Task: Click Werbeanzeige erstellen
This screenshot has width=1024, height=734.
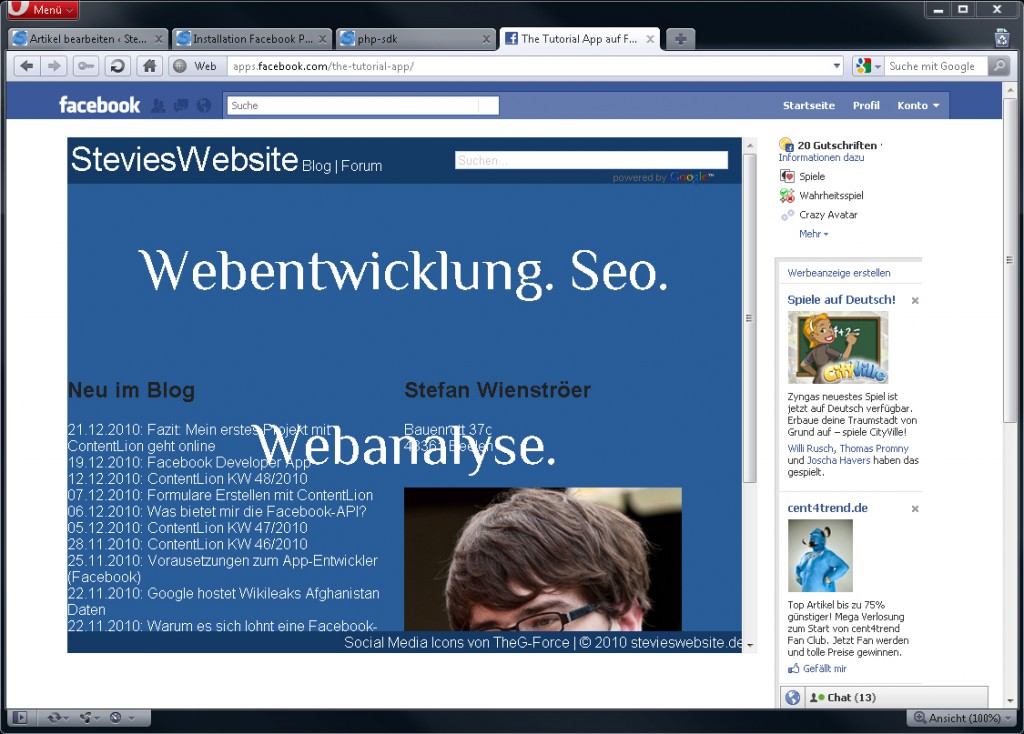Action: (839, 273)
